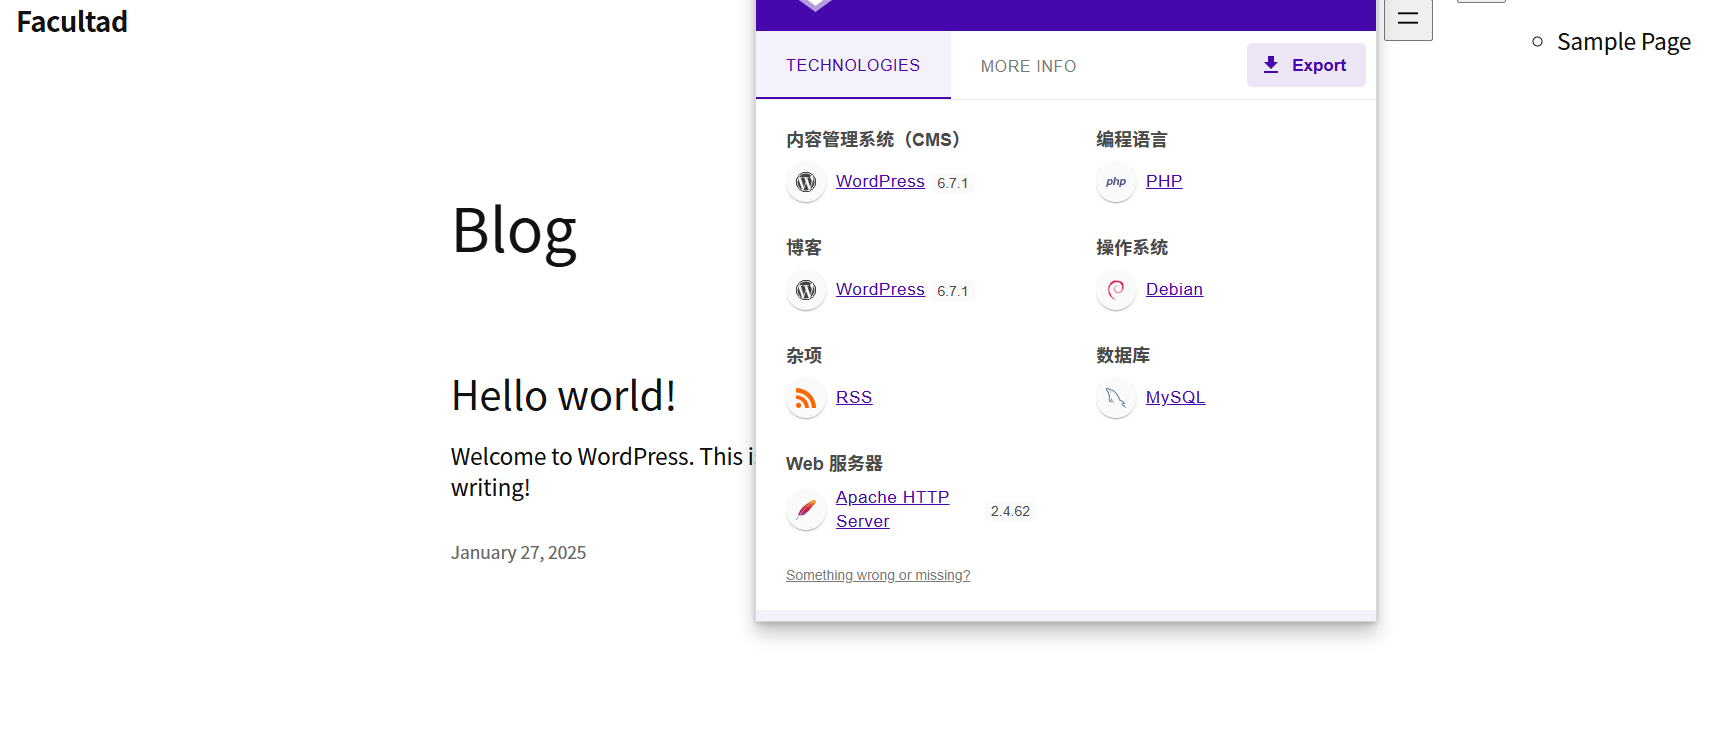Click the 内容管理系统 (CMS) category heading
Screen dimensions: 1712x748
click(873, 139)
